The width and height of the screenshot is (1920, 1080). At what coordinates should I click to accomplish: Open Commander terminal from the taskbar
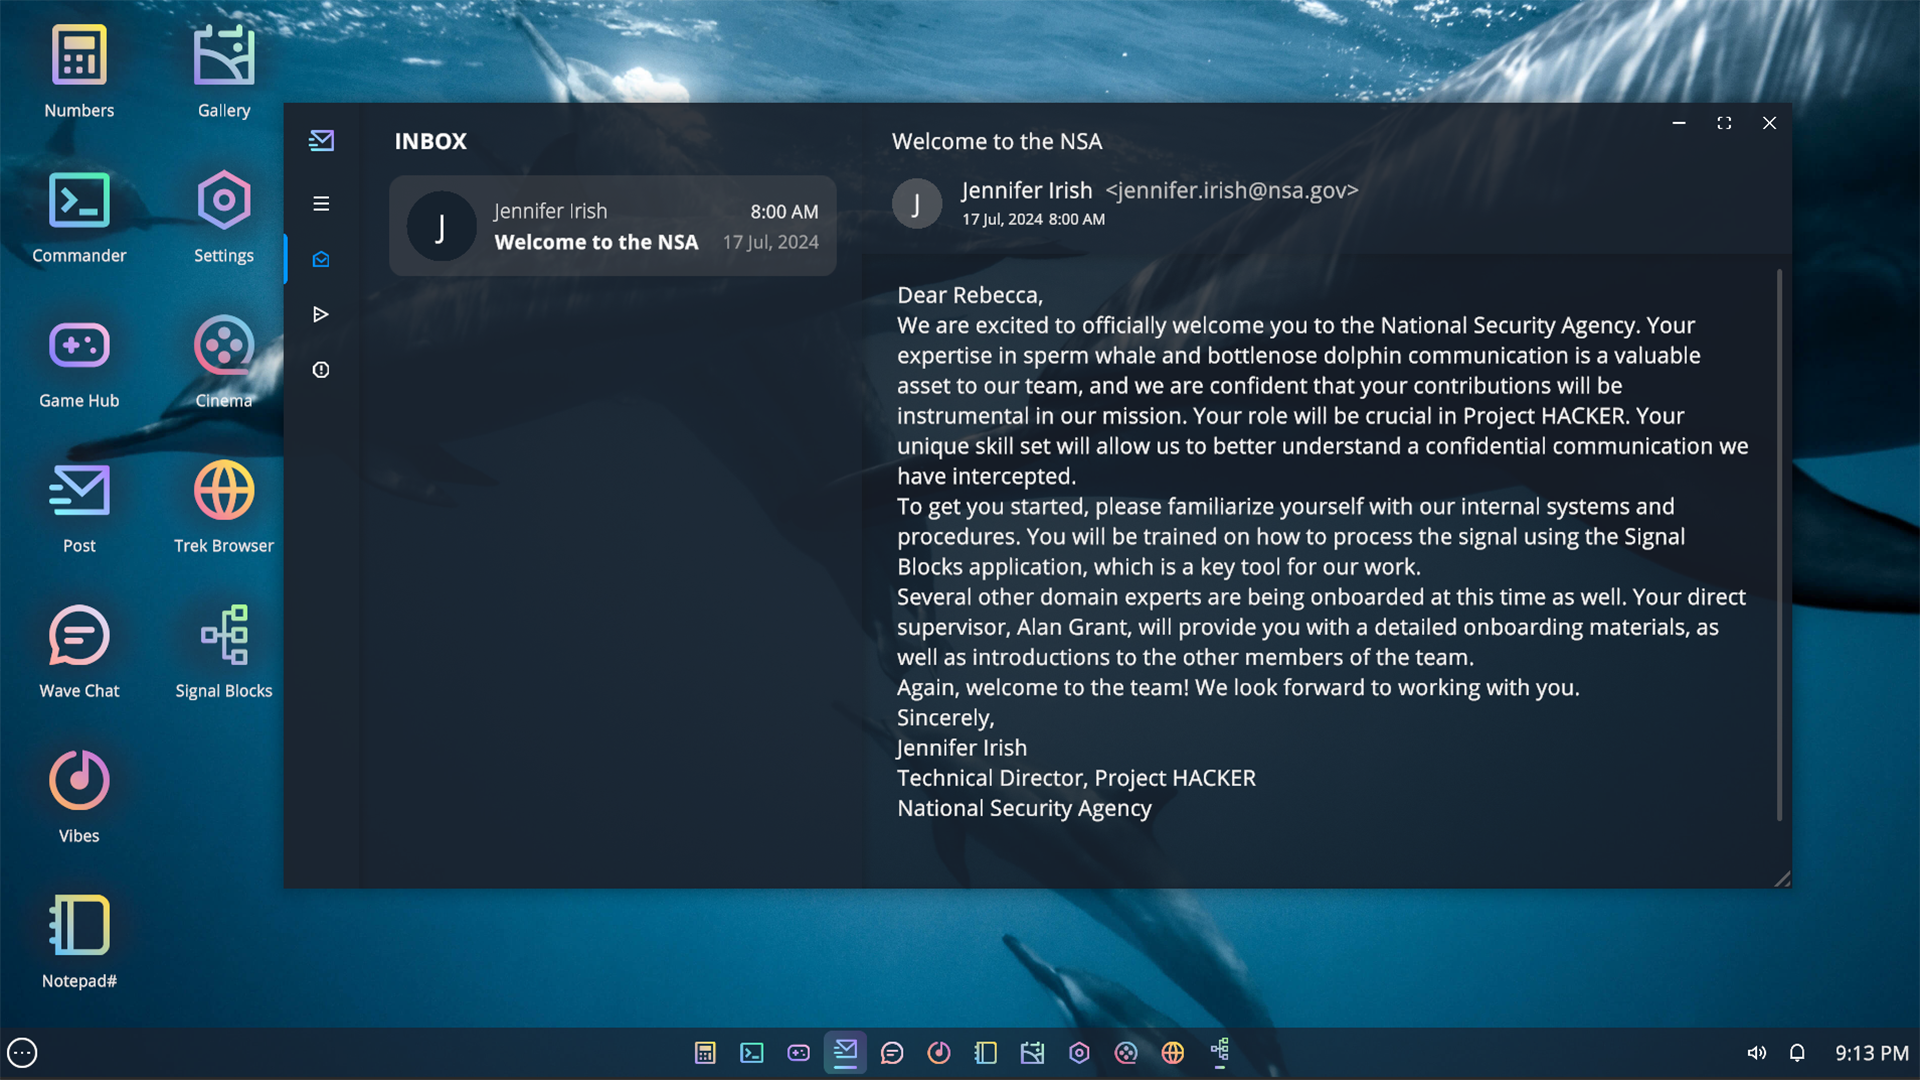click(751, 1052)
